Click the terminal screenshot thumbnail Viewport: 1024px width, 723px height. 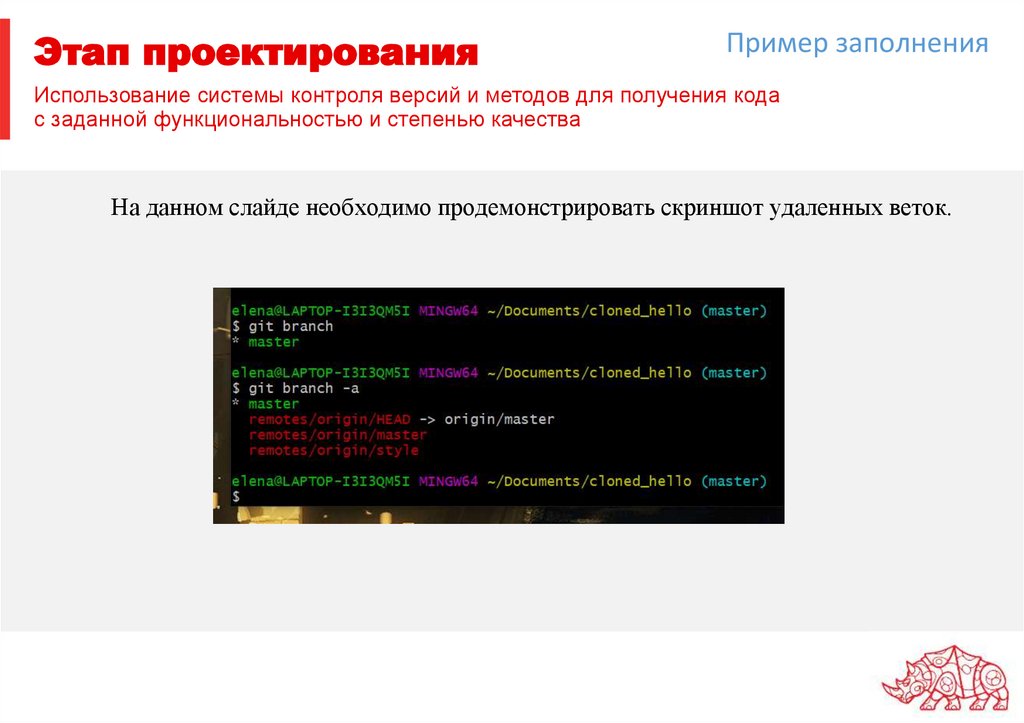(500, 405)
